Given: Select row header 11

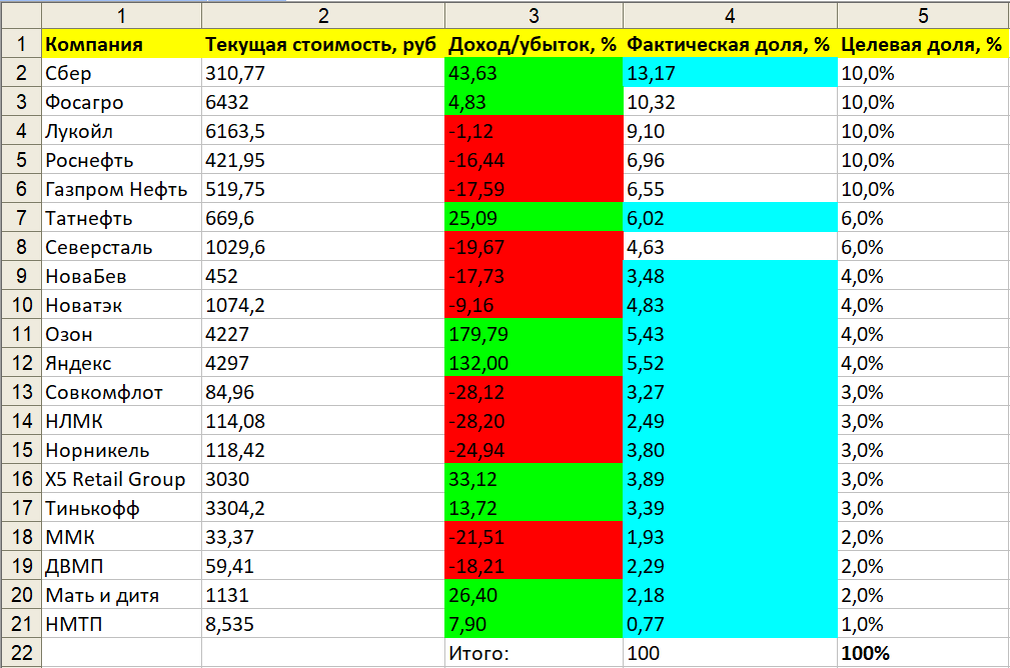Looking at the screenshot, I should 21,334.
